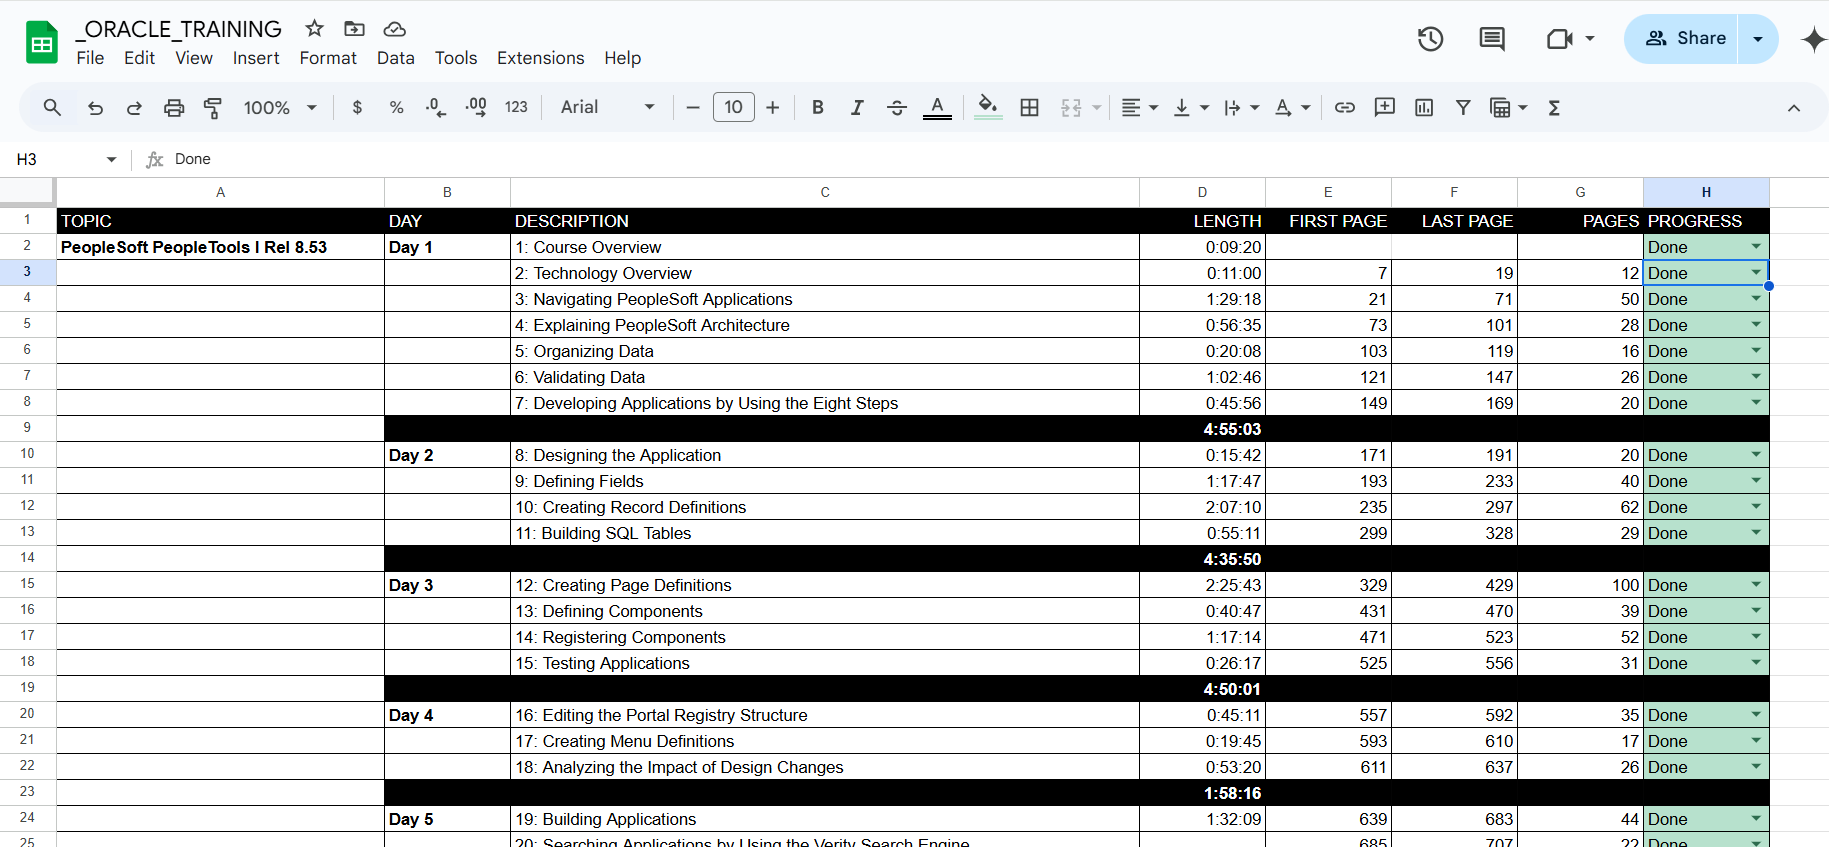The width and height of the screenshot is (1829, 847).
Task: Select cell '10: Creating Record Definitions'
Action: (825, 507)
